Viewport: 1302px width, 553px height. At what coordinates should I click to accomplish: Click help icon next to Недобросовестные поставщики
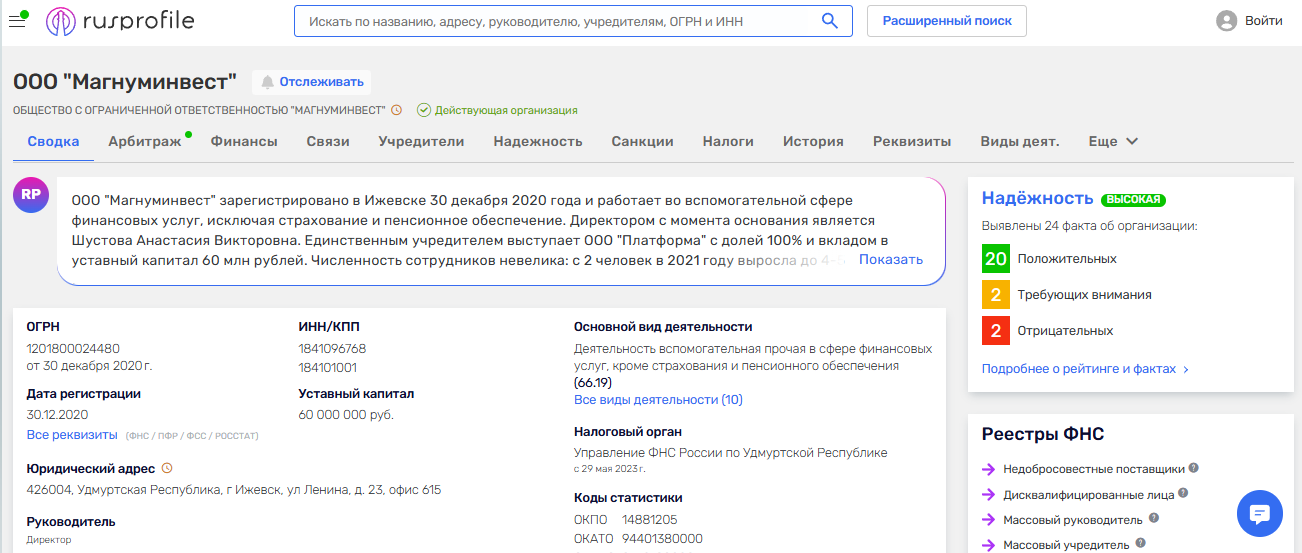1194,468
